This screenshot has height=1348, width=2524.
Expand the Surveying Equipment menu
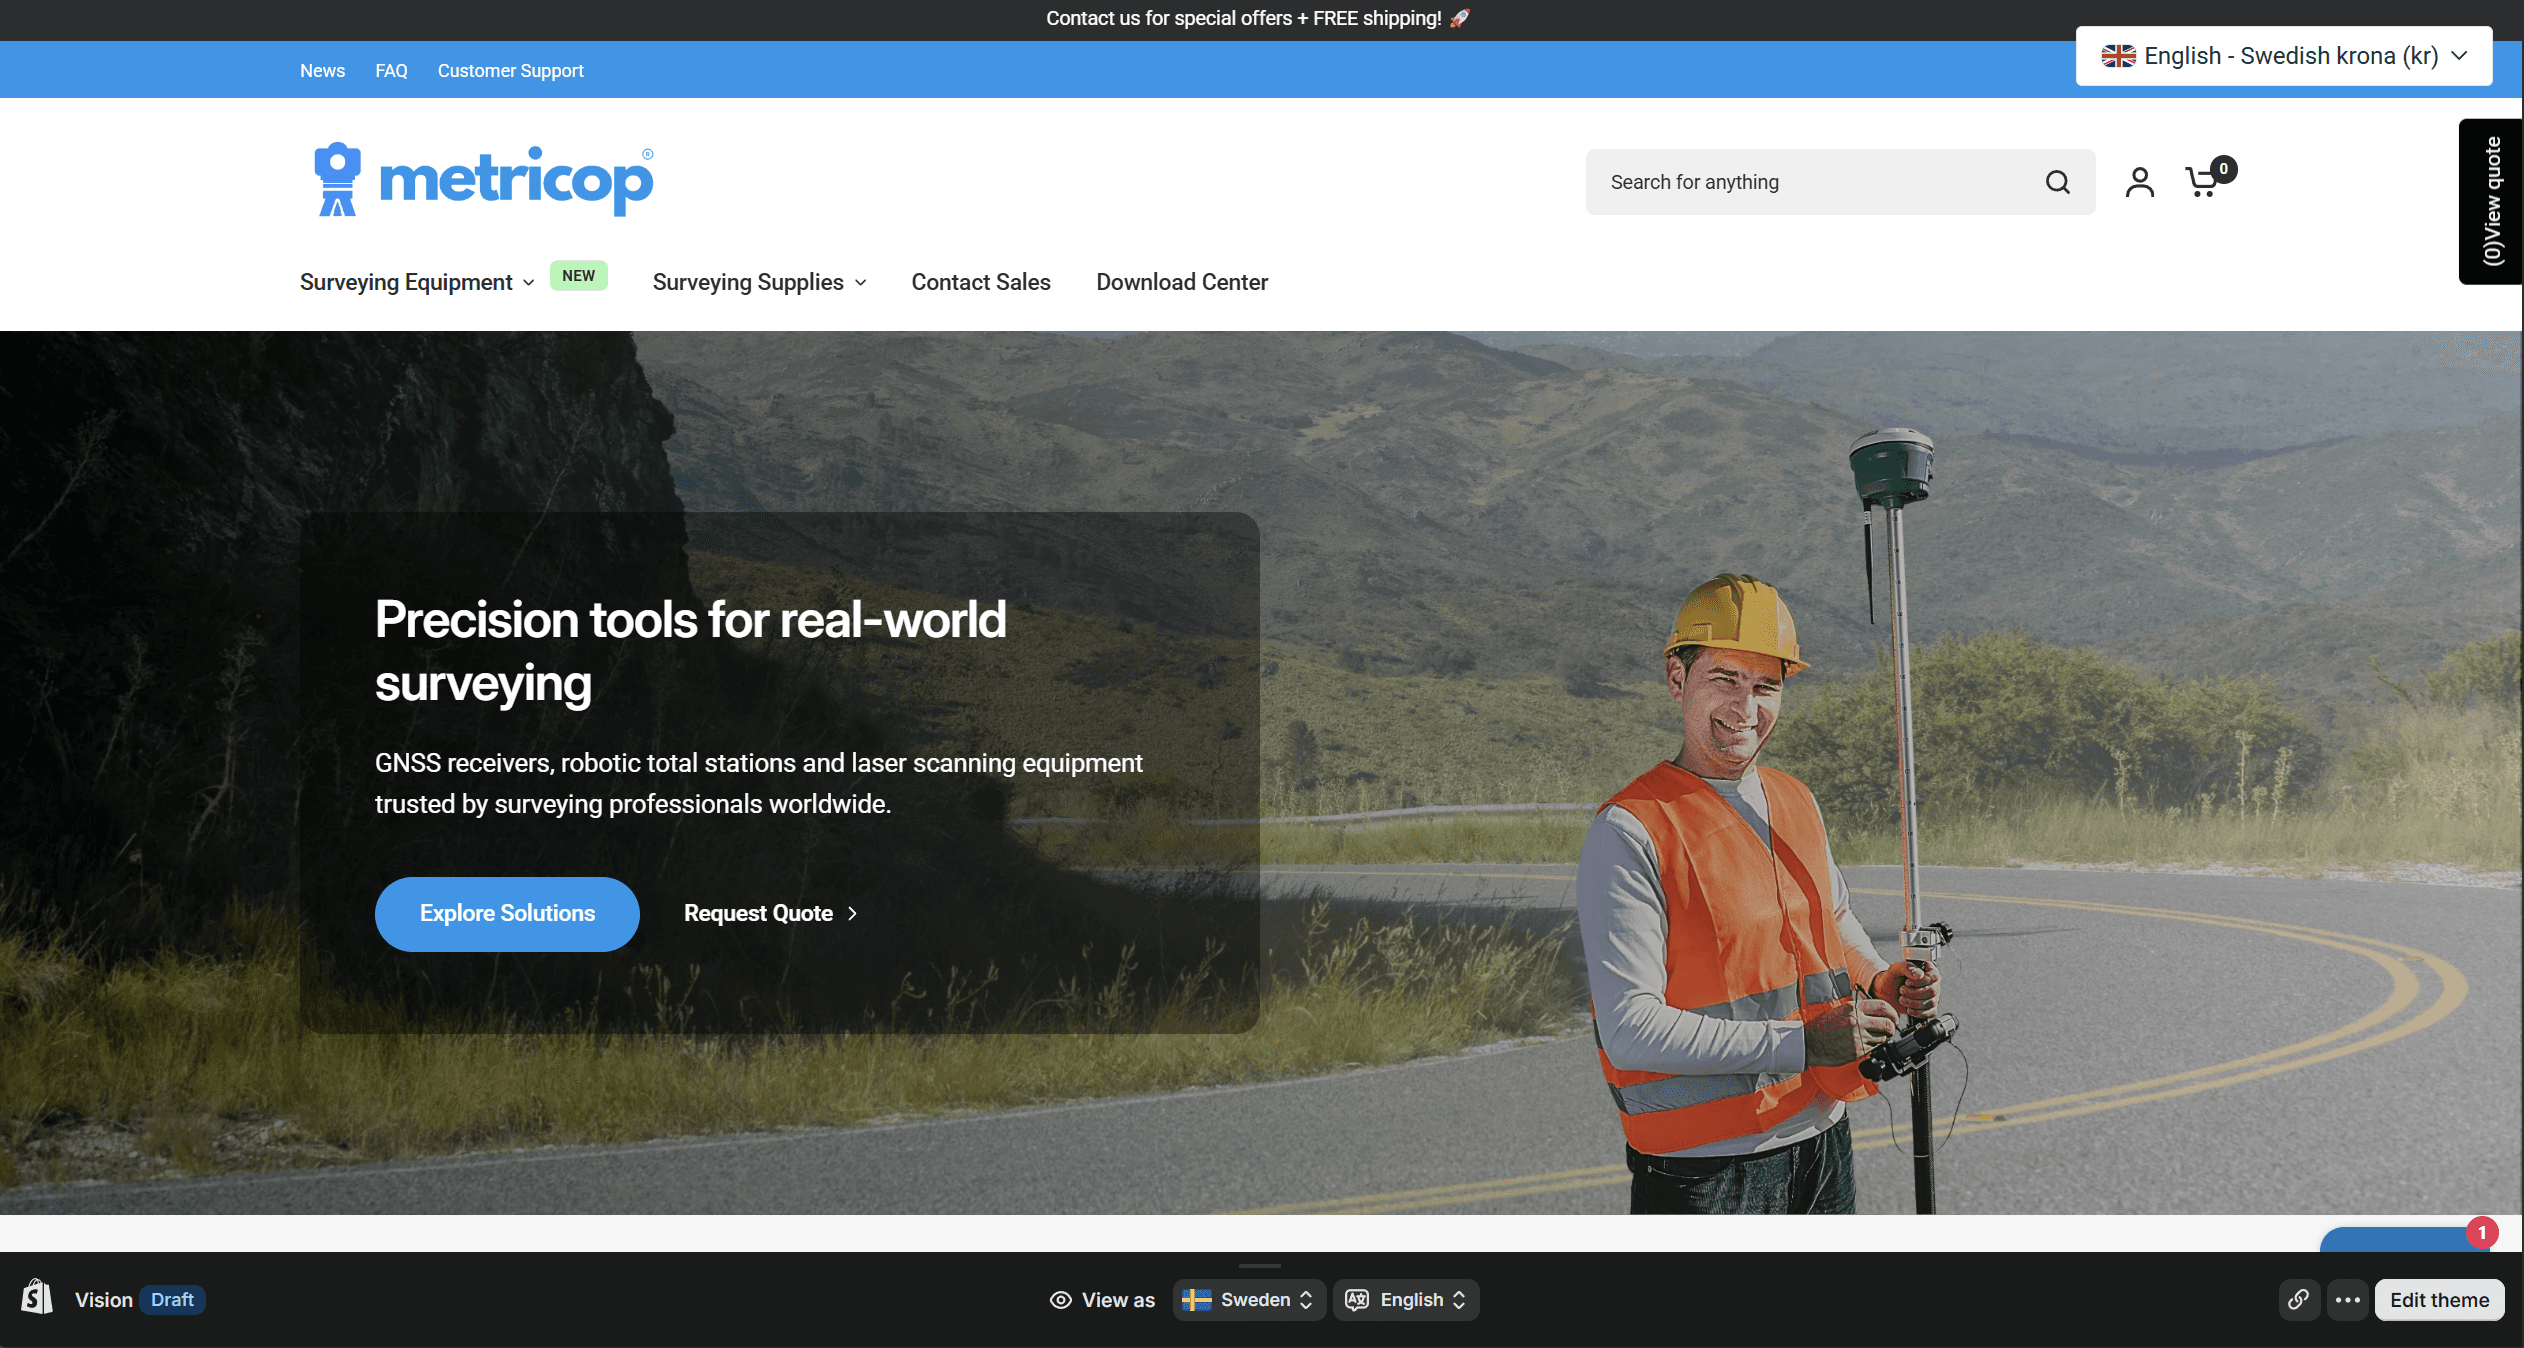coord(417,282)
